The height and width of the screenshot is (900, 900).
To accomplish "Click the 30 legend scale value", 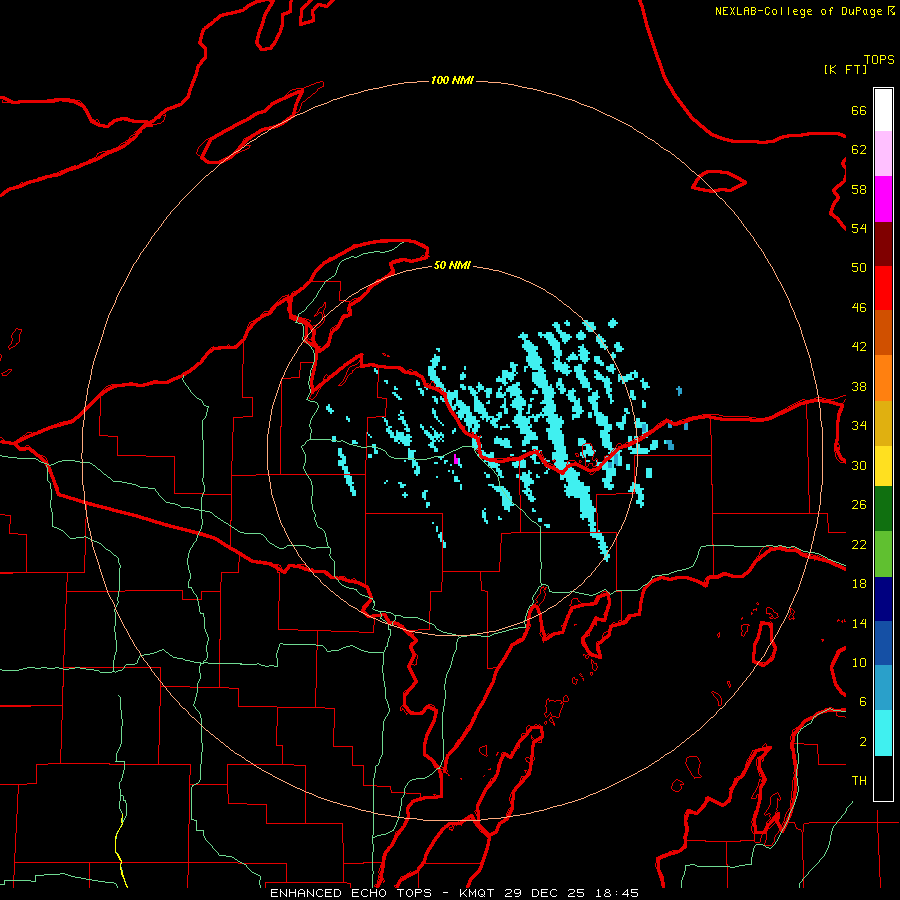I will click(x=859, y=465).
